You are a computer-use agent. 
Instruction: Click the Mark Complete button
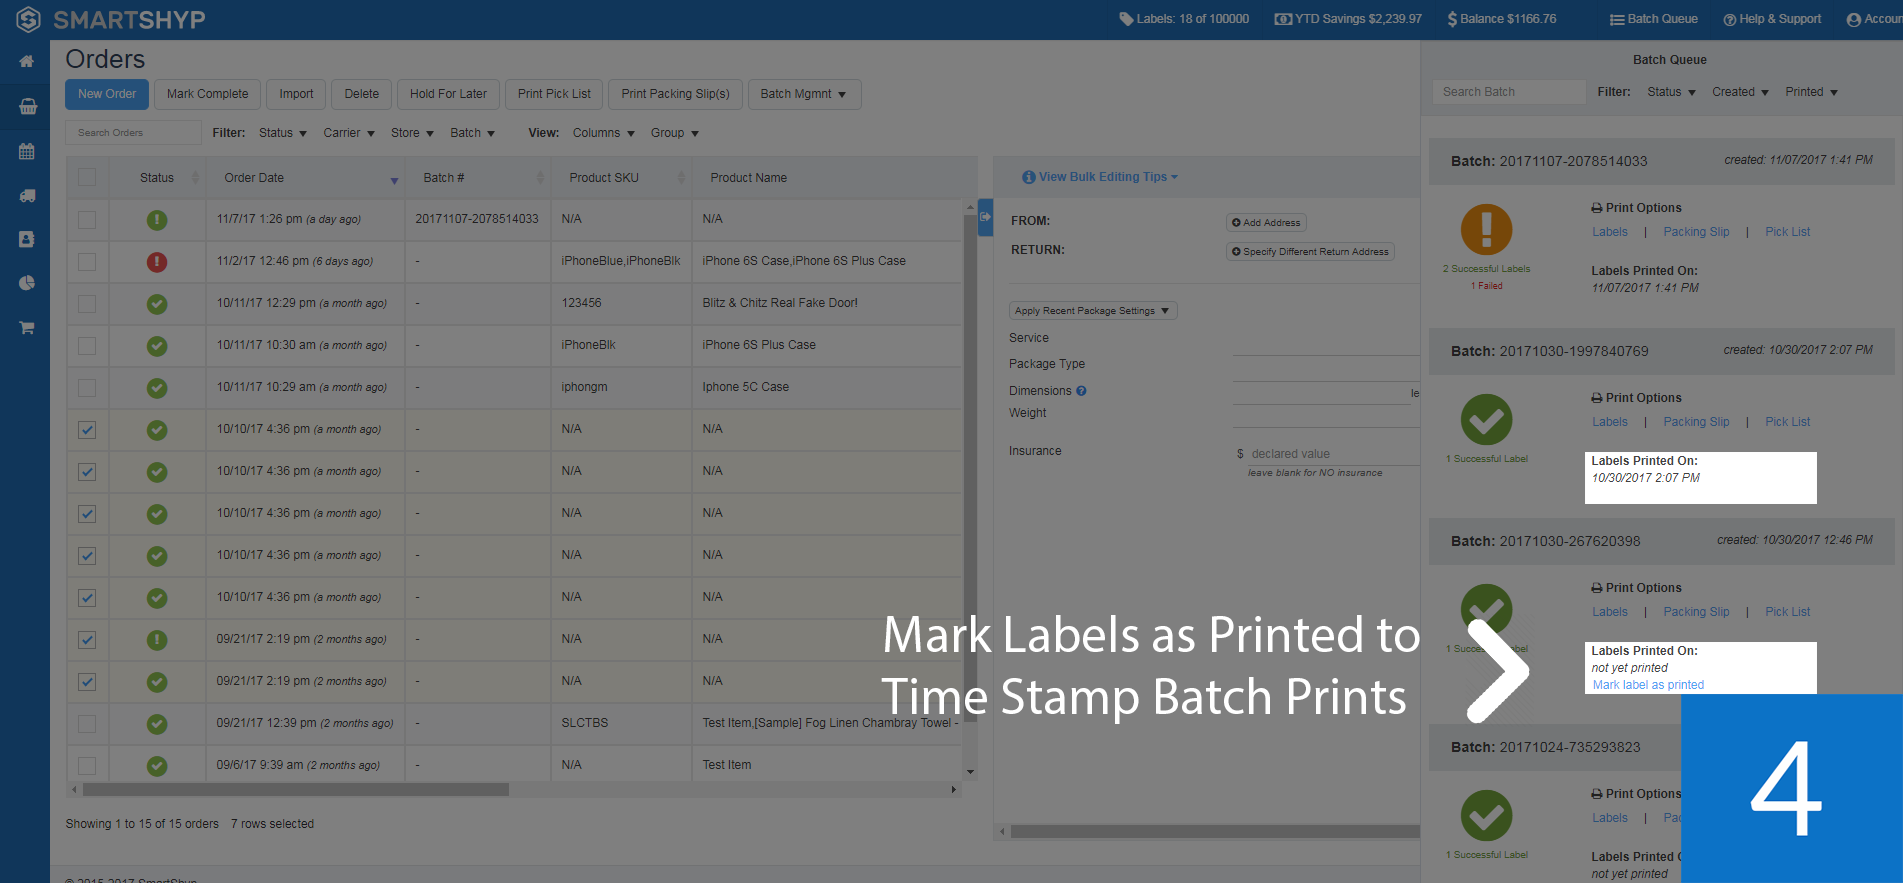click(x=207, y=94)
